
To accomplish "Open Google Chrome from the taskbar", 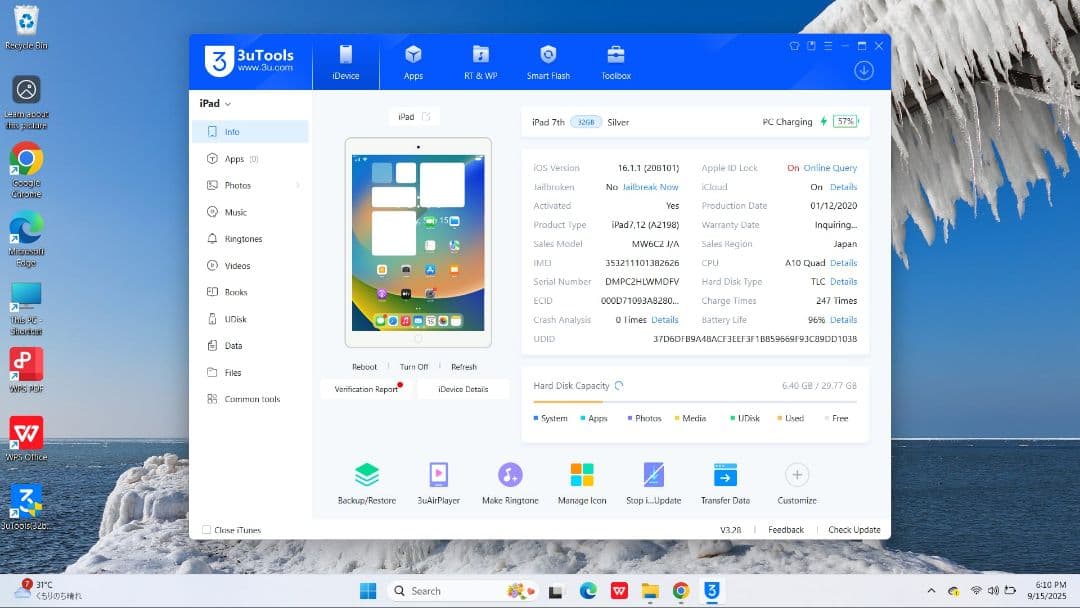I will tap(681, 591).
